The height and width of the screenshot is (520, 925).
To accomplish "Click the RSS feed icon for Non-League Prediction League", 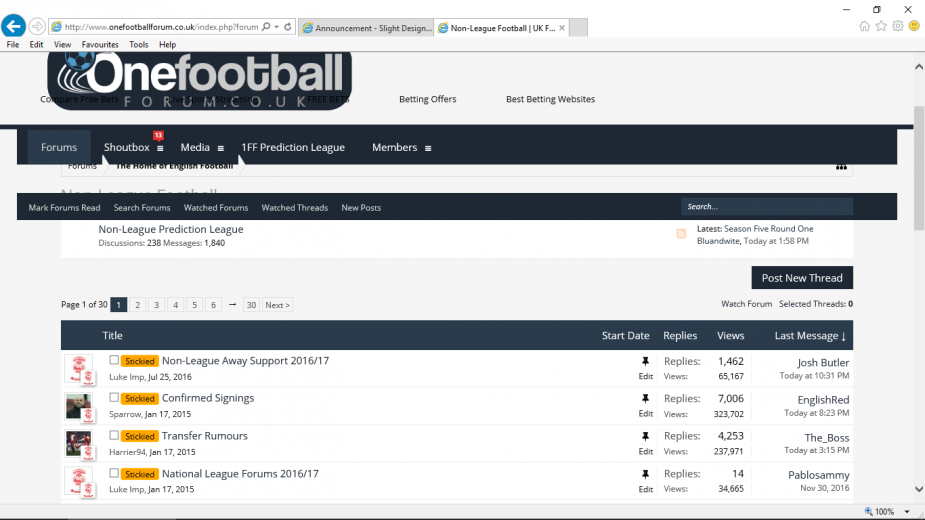I will (681, 234).
